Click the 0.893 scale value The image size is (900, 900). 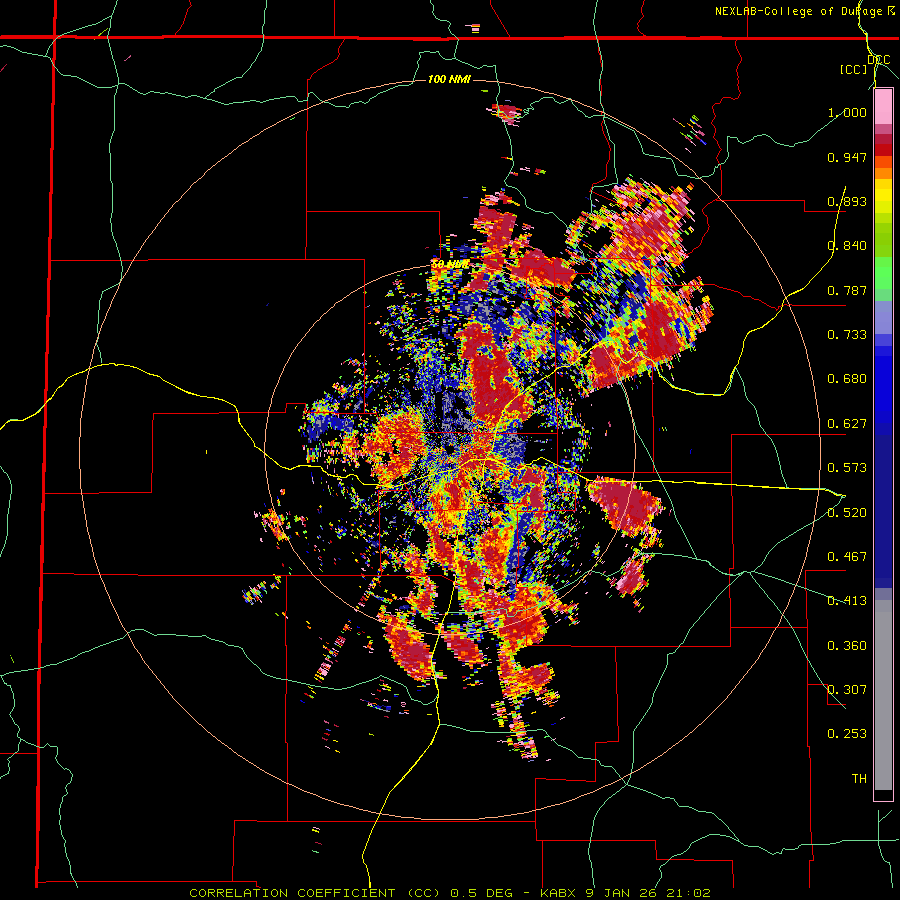coord(847,201)
